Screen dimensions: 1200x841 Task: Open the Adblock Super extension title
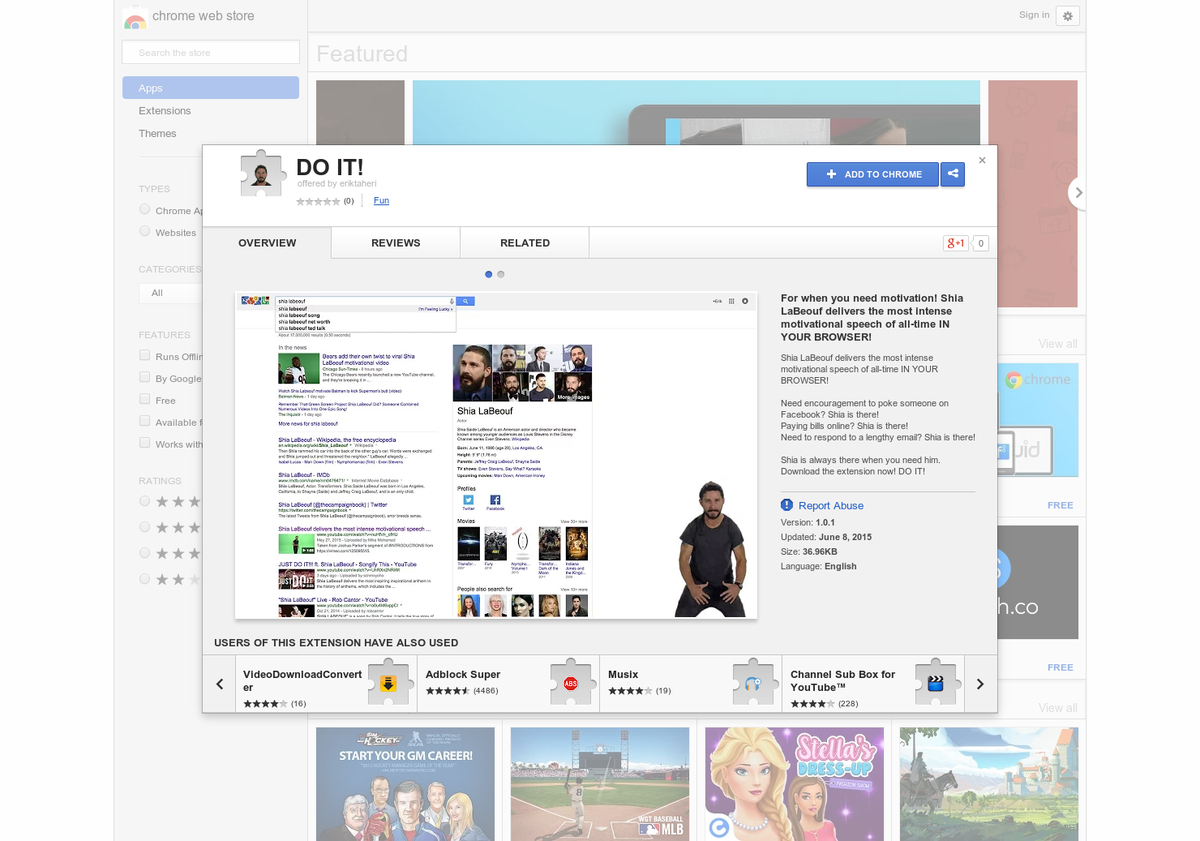463,675
